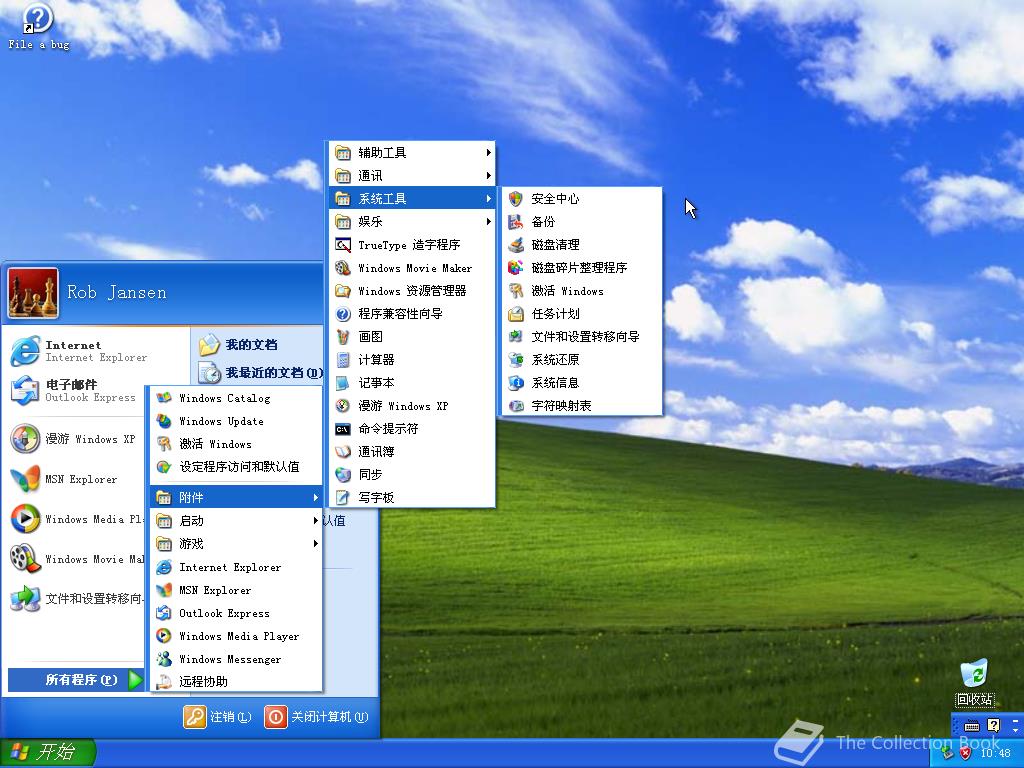The height and width of the screenshot is (768, 1024).
Task: Click red security shield tray icon
Action: 965,753
